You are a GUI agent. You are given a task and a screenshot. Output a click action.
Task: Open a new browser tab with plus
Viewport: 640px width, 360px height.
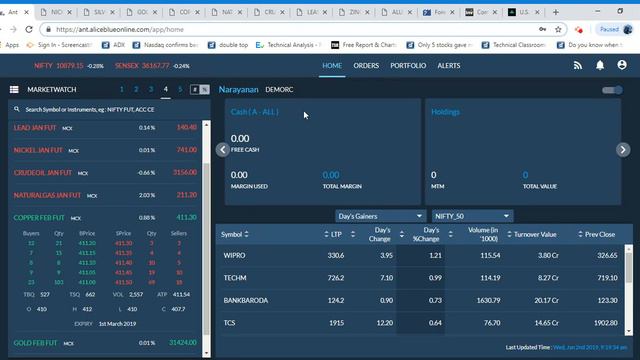556,12
